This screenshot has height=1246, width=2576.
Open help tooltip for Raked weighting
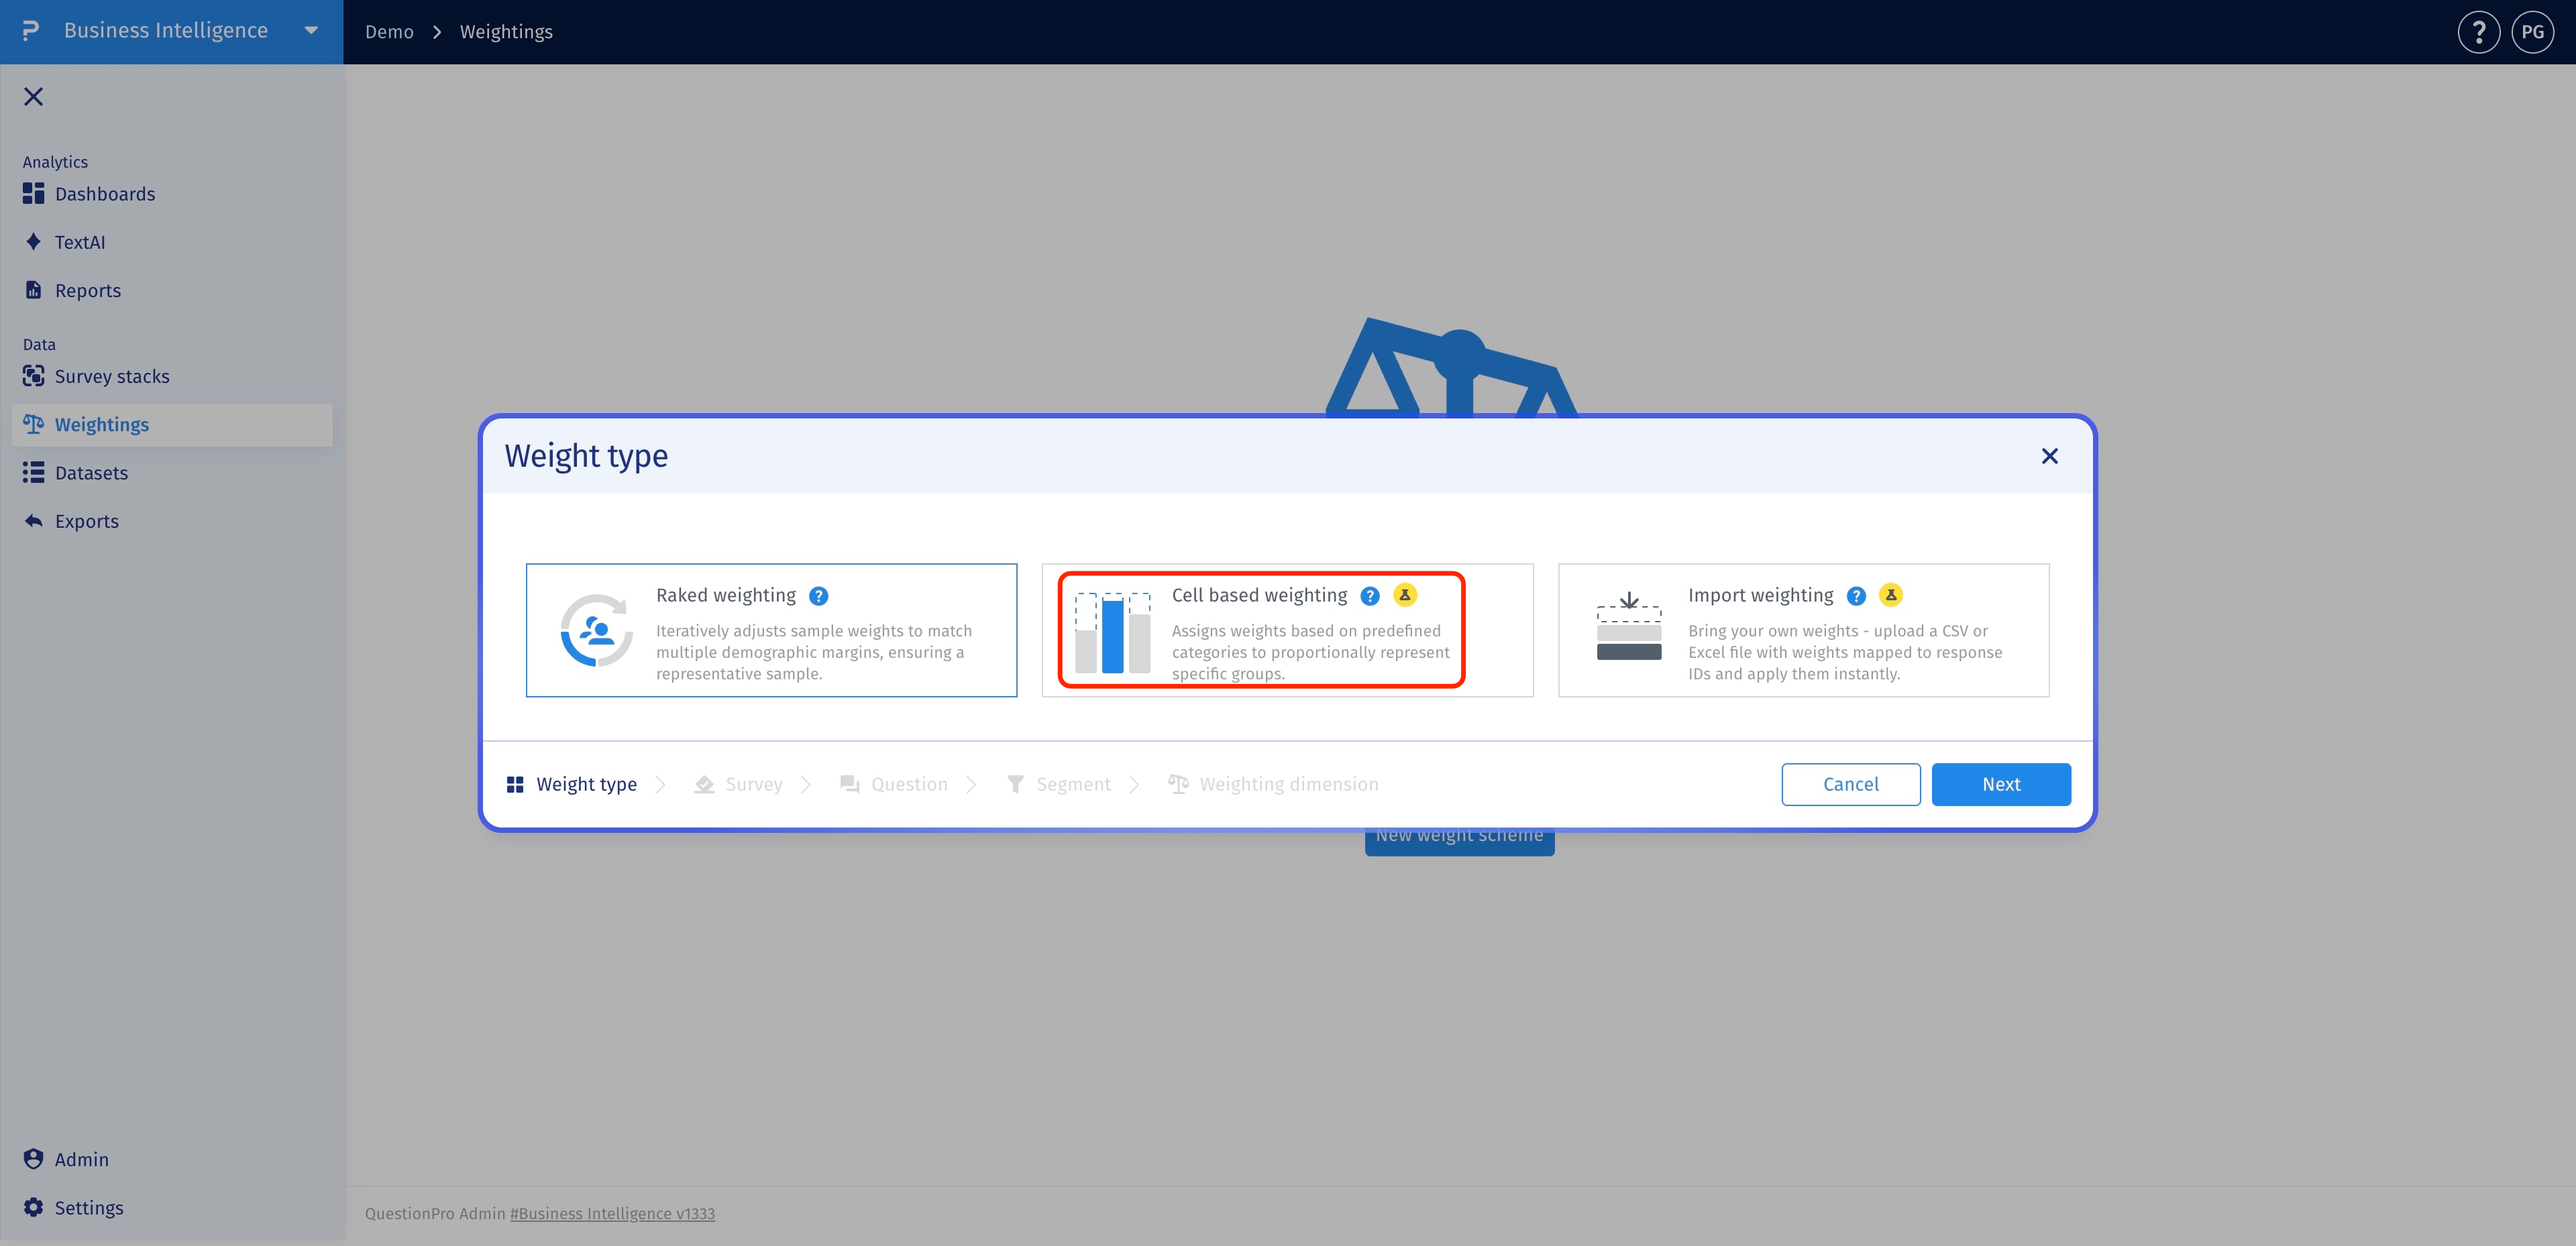click(x=818, y=596)
